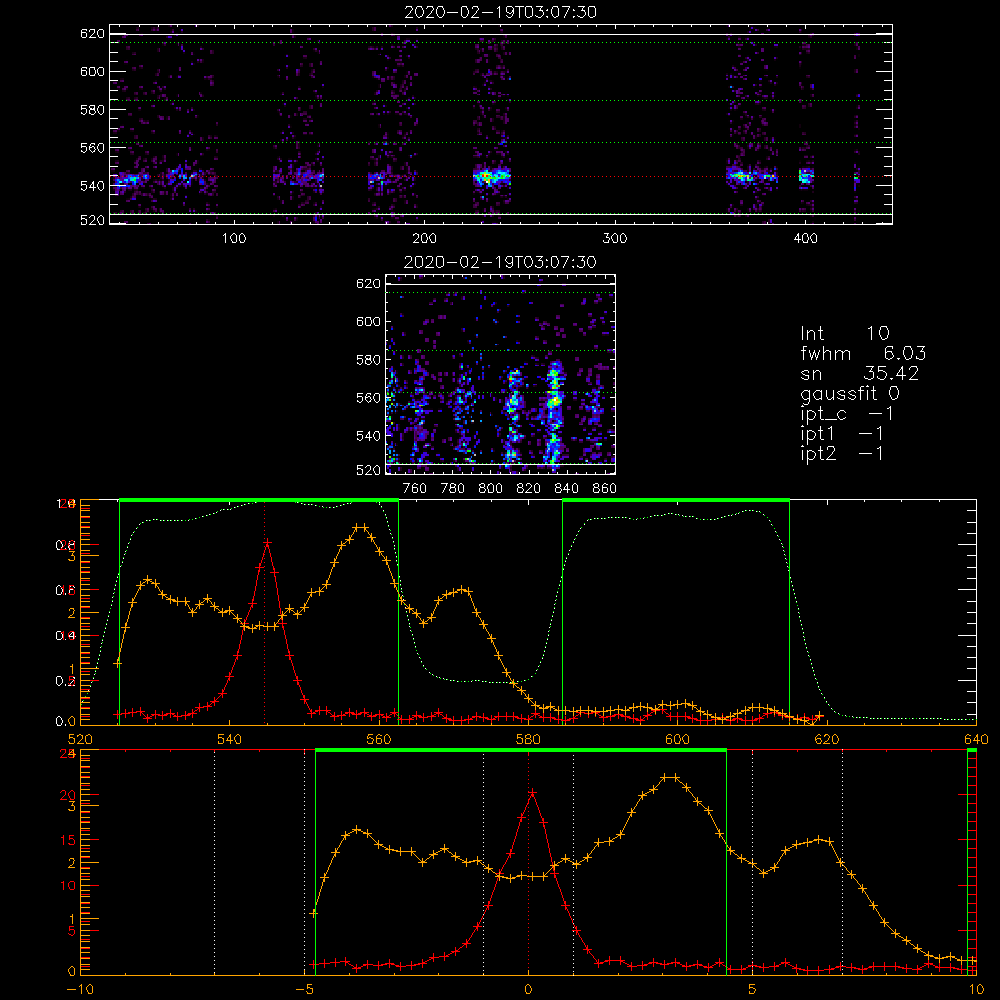Click x-axis label 300 under the top image
Viewport: 1000px width, 1000px height.
[x=615, y=239]
